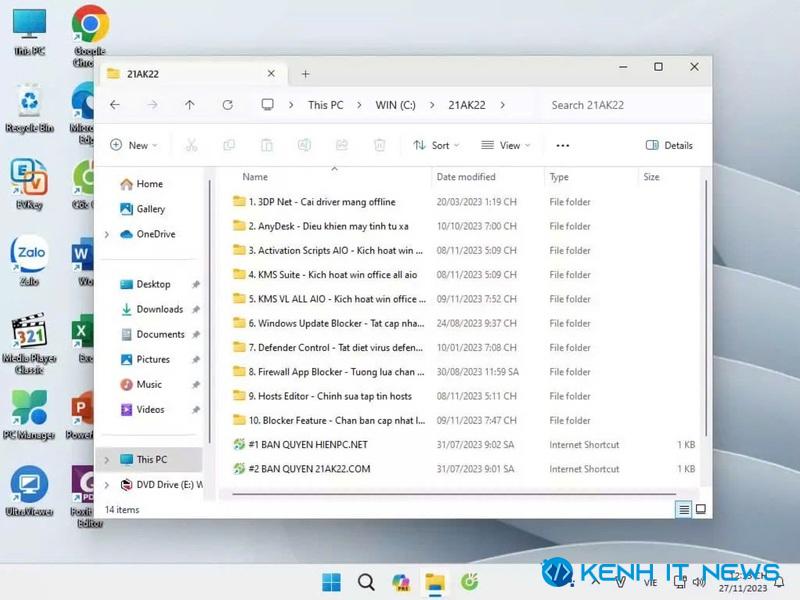Open Google Chrome desktop shortcut

point(89,36)
